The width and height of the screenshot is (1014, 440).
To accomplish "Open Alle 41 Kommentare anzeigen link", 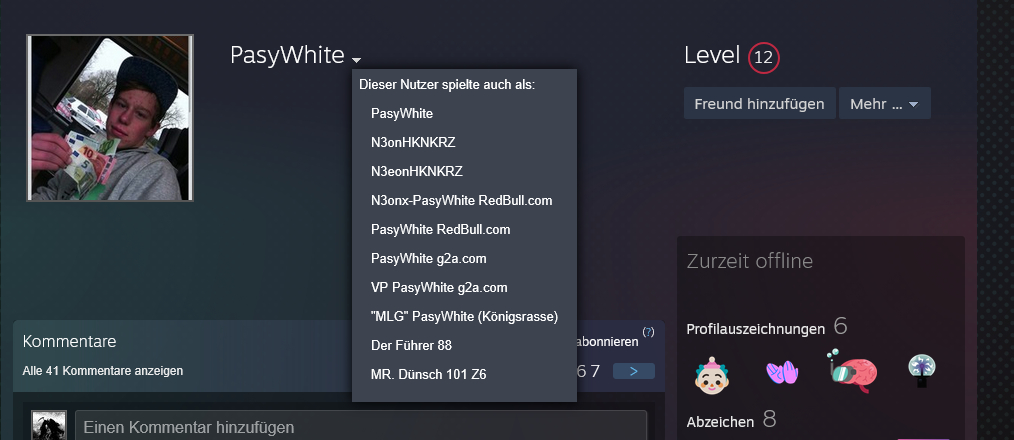I will pos(103,371).
